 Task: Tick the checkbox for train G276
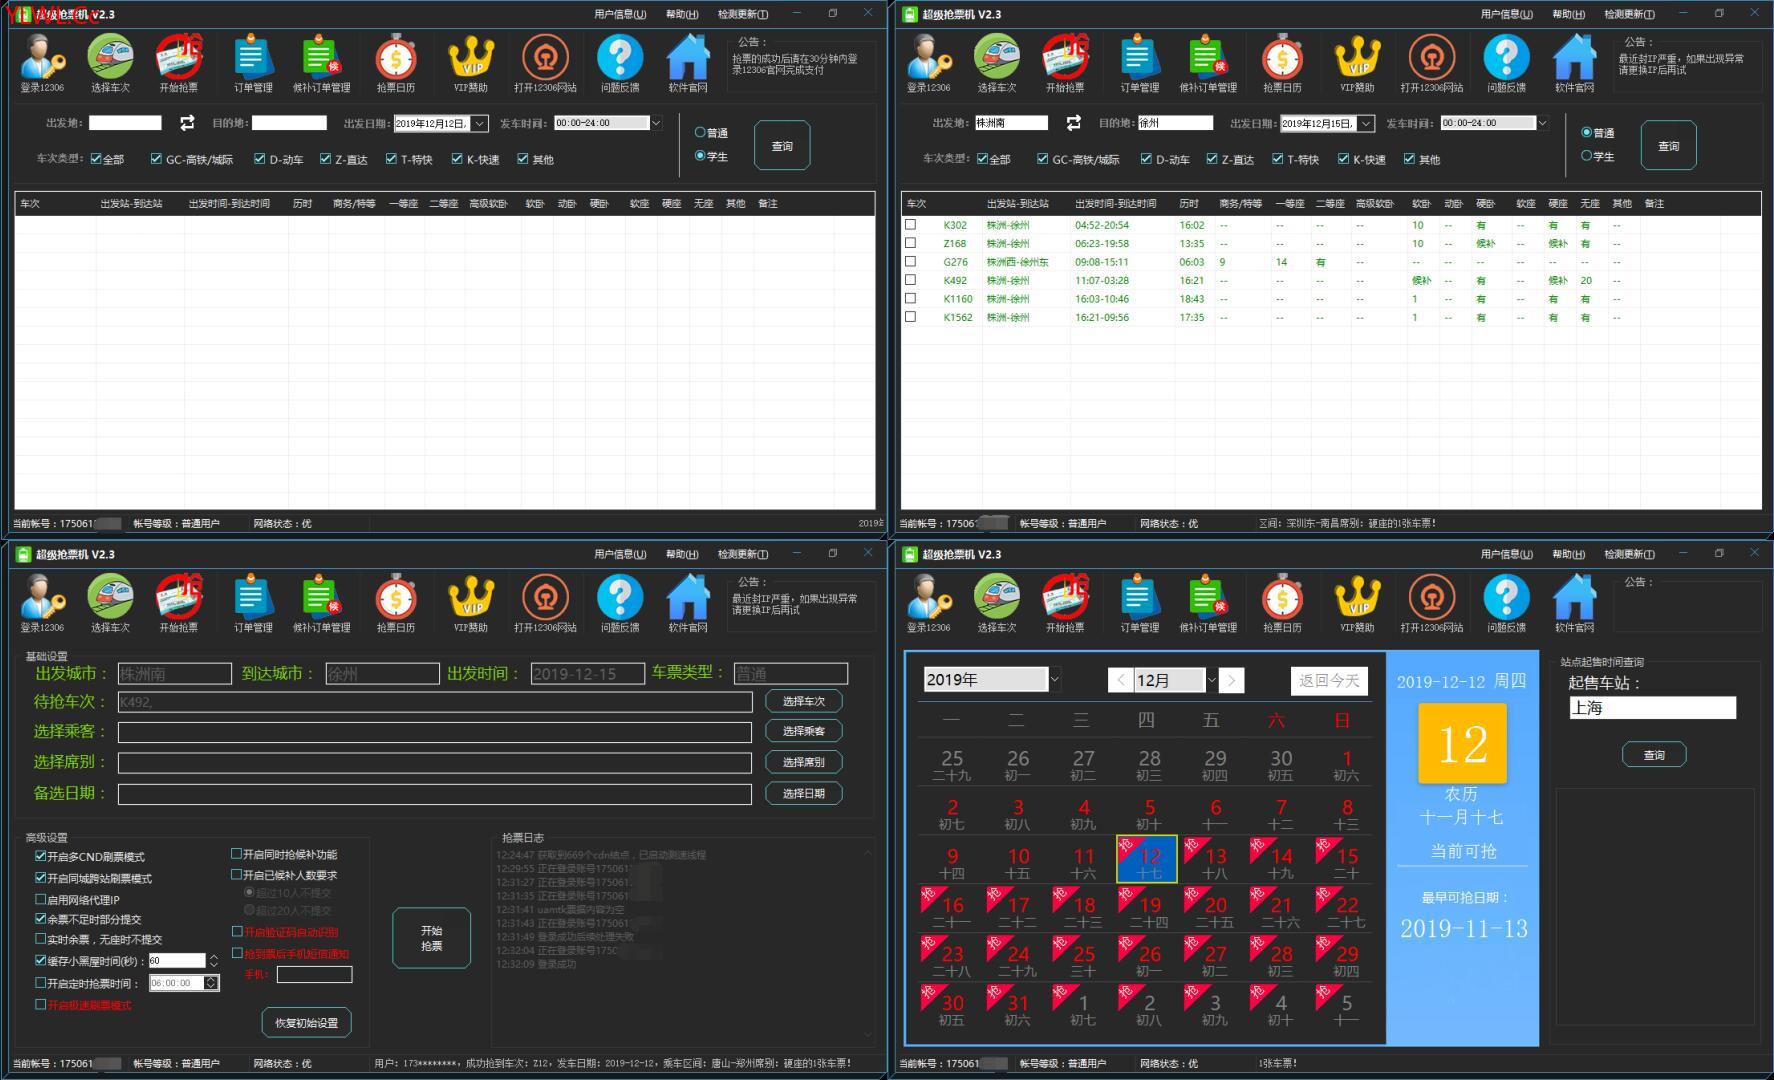910,262
